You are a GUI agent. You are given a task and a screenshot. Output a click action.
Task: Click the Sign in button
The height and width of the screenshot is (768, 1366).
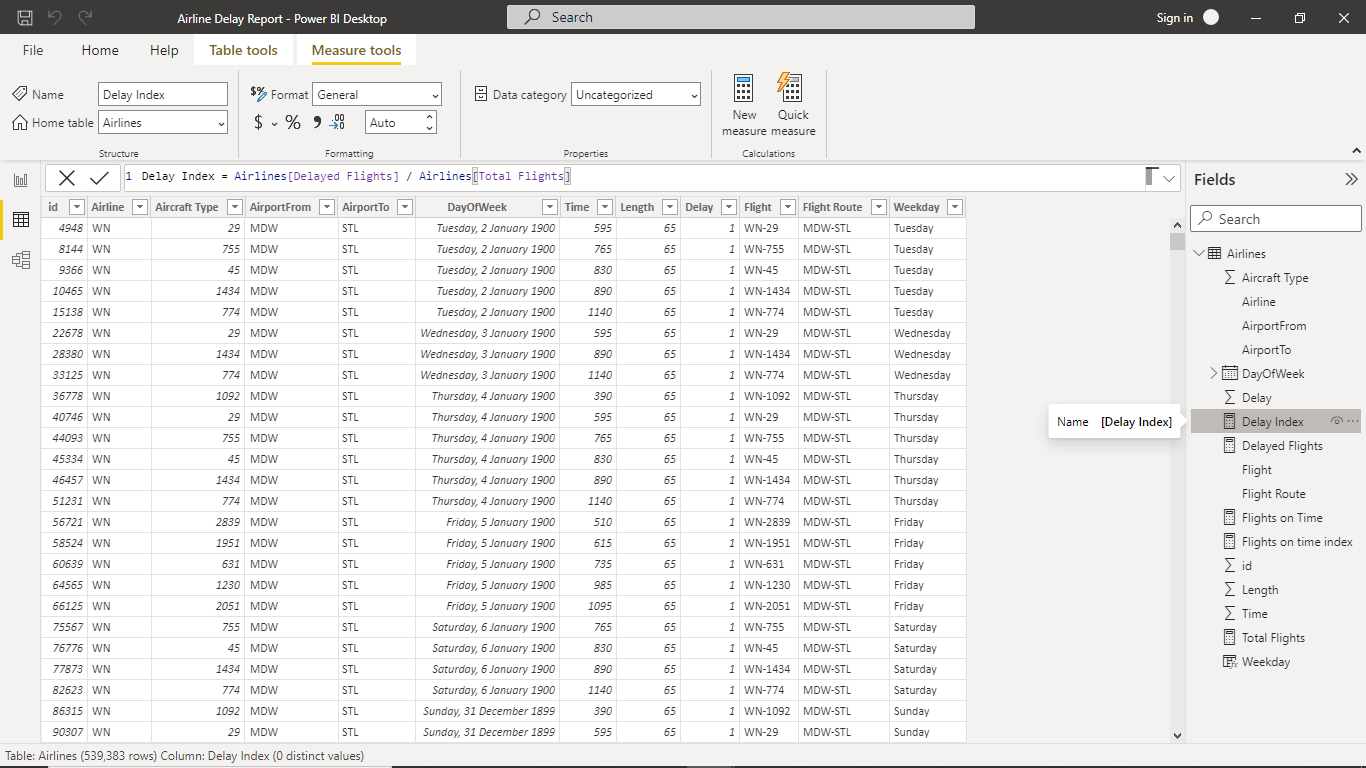(1175, 17)
